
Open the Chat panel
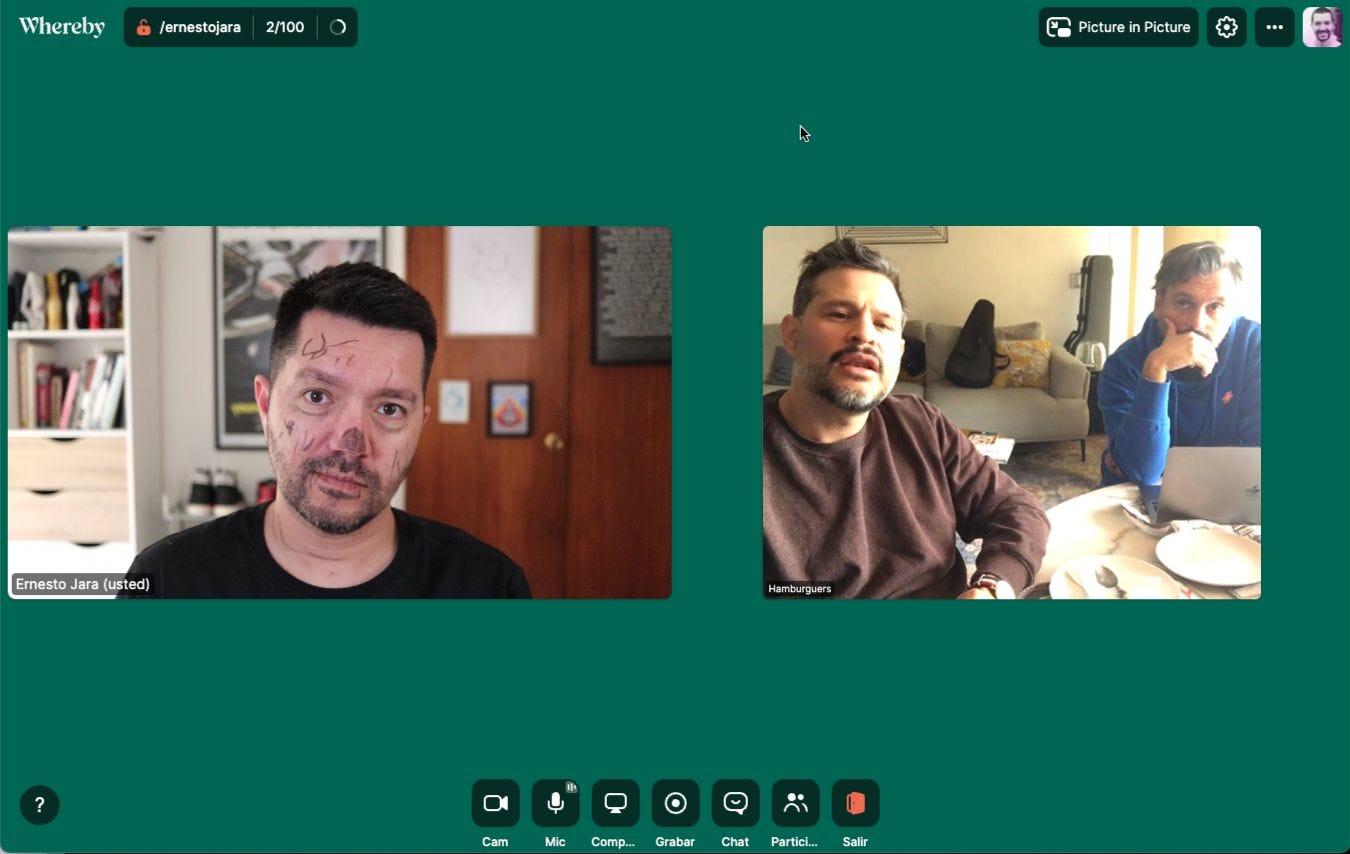[735, 803]
